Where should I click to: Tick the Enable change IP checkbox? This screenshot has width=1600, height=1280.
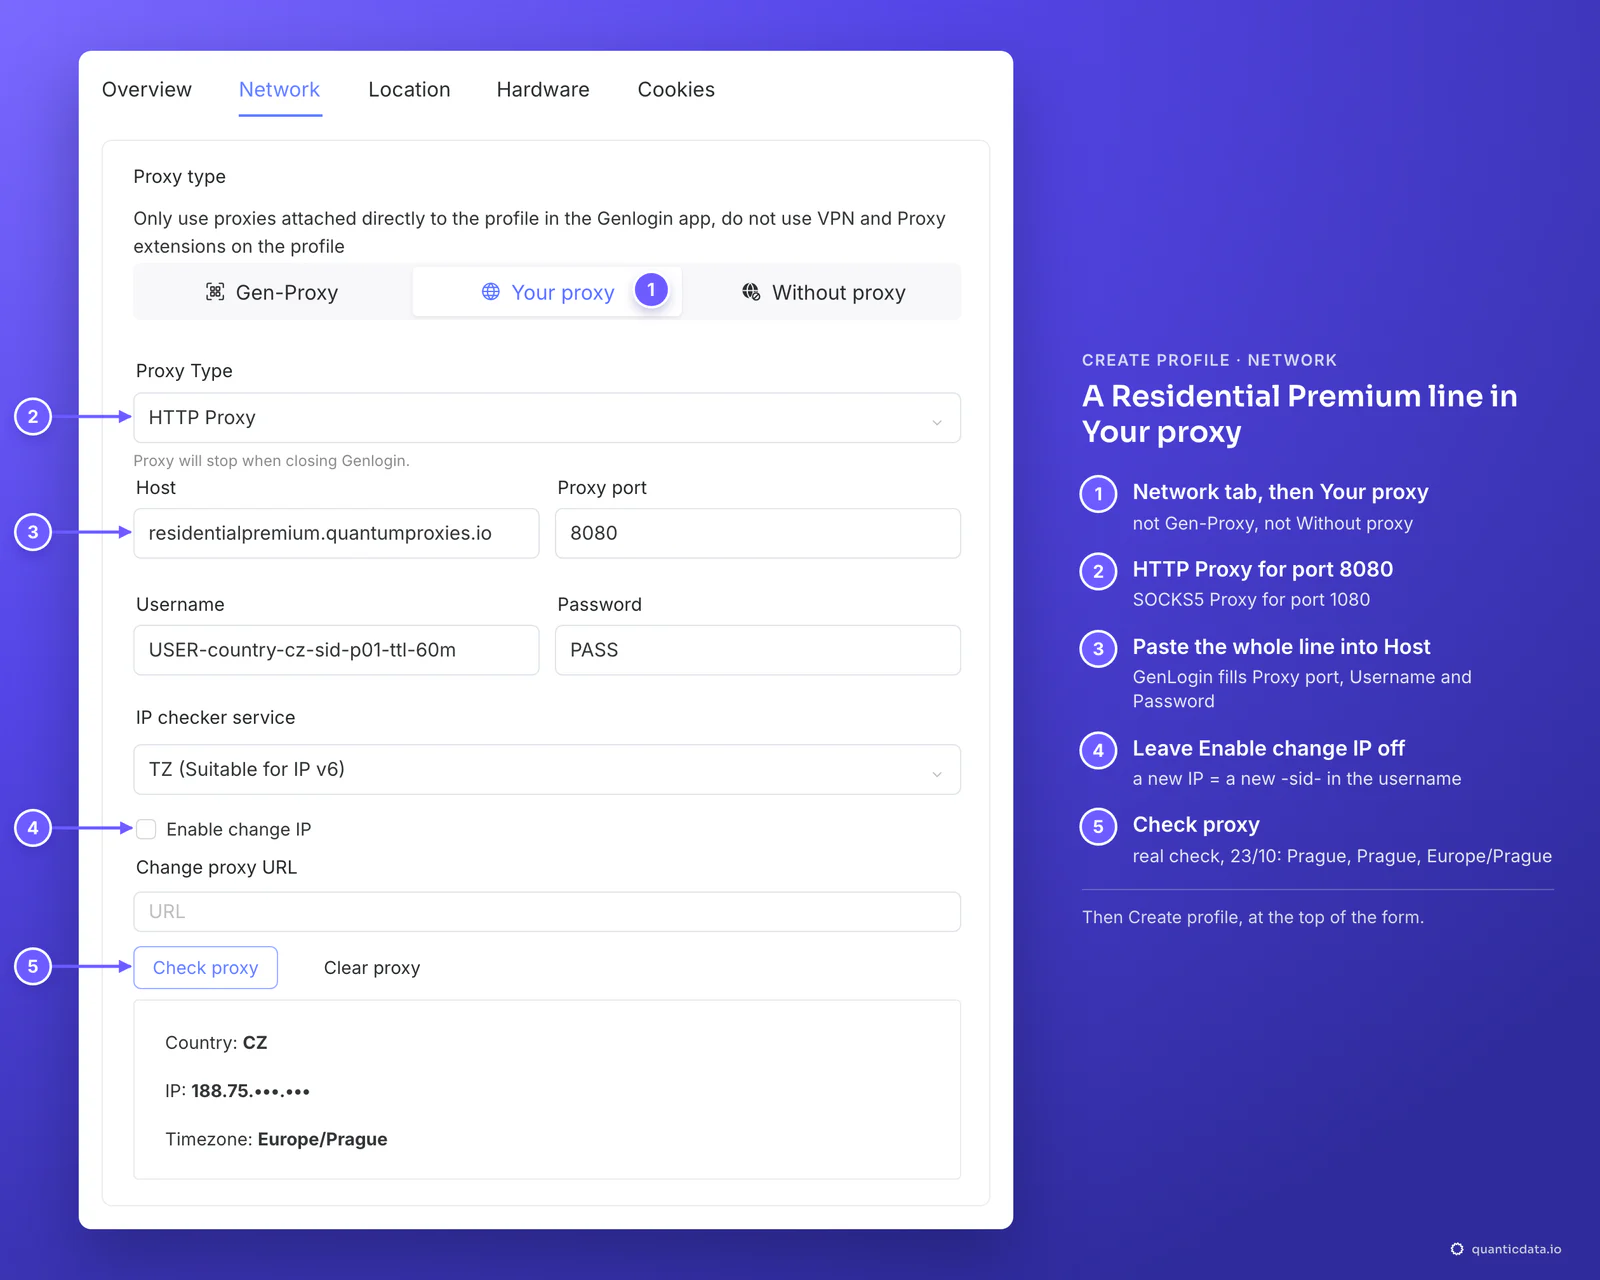pos(146,829)
